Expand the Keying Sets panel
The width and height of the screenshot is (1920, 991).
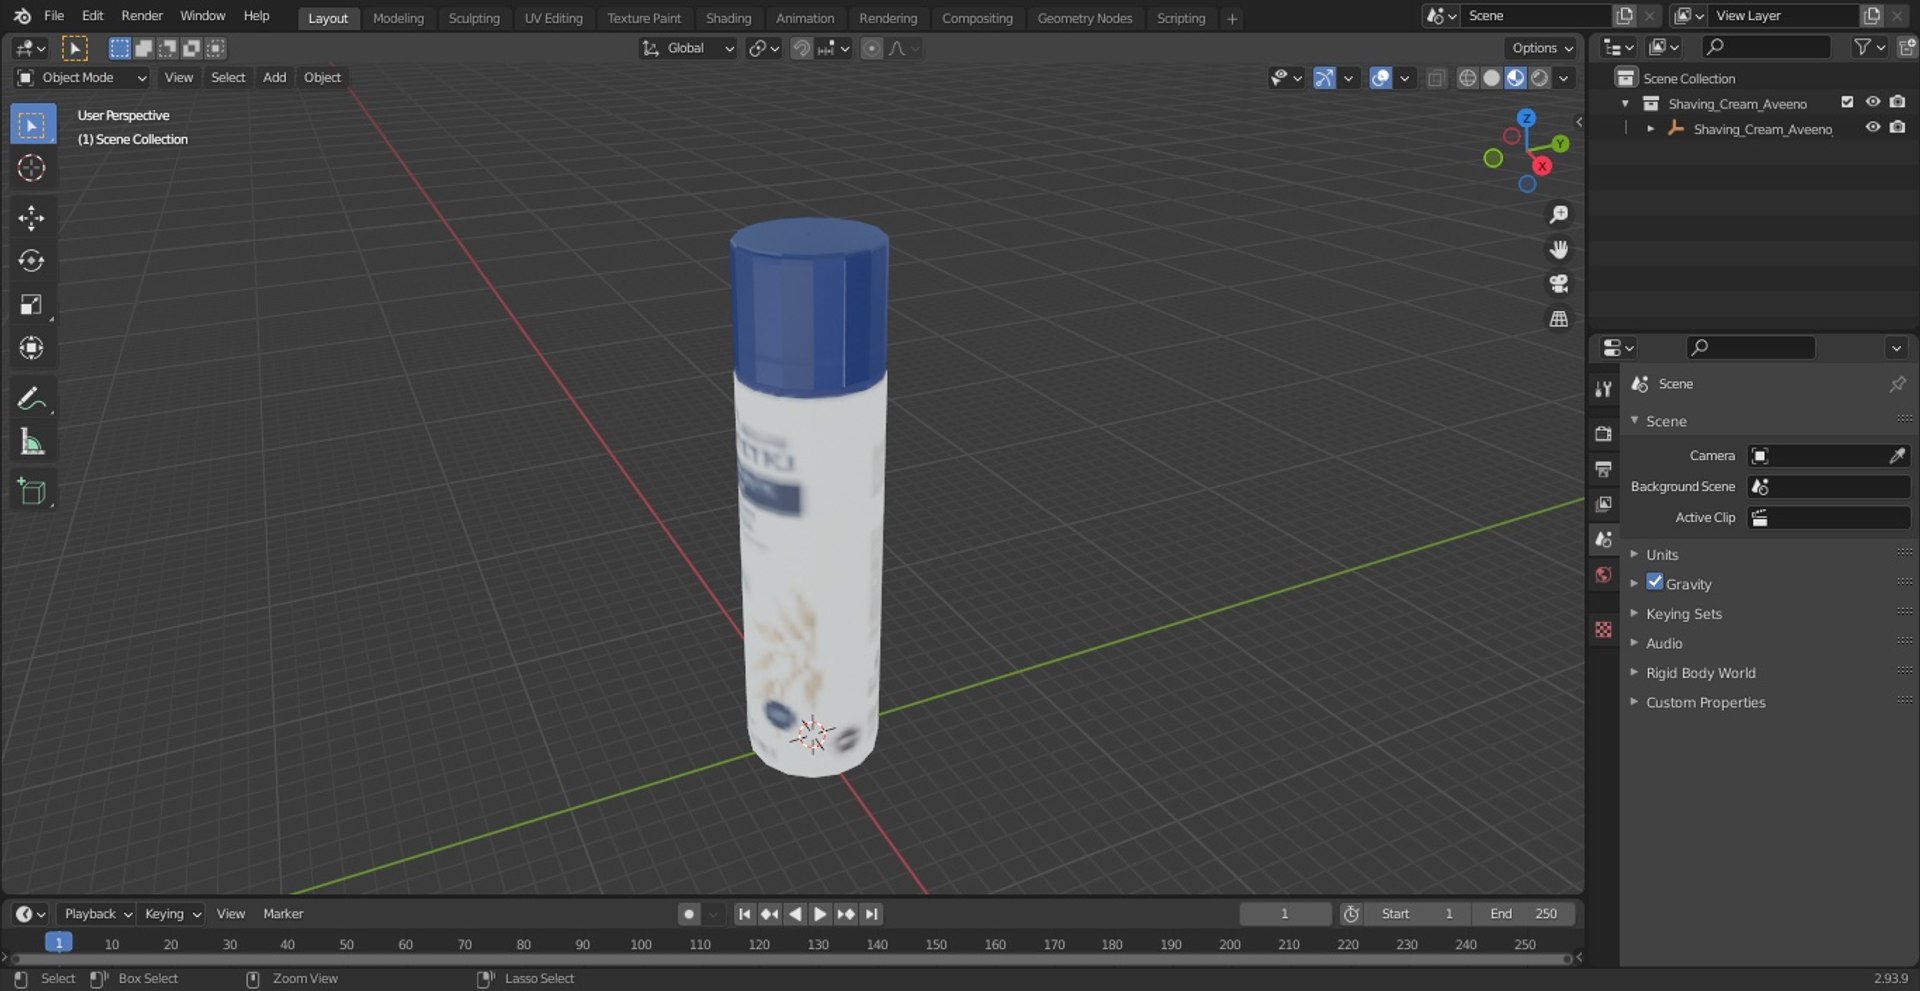tap(1684, 614)
